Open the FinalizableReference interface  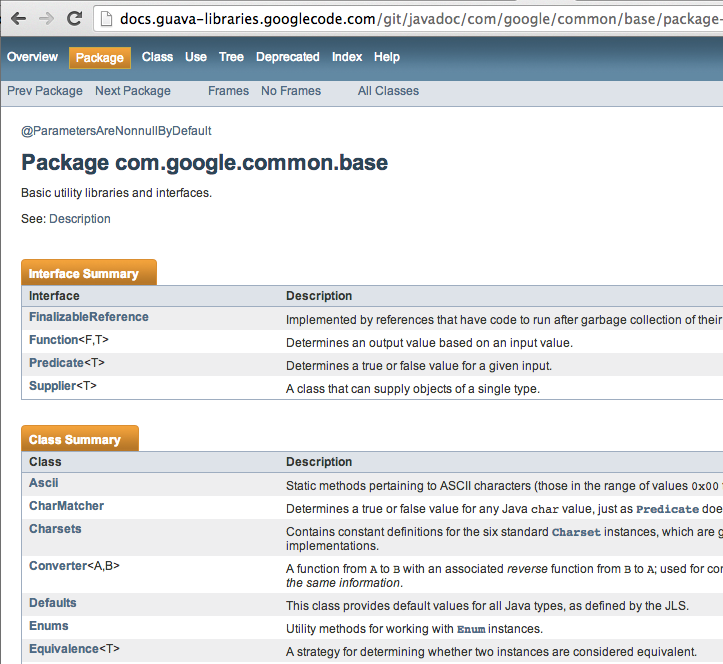pyautogui.click(x=89, y=317)
